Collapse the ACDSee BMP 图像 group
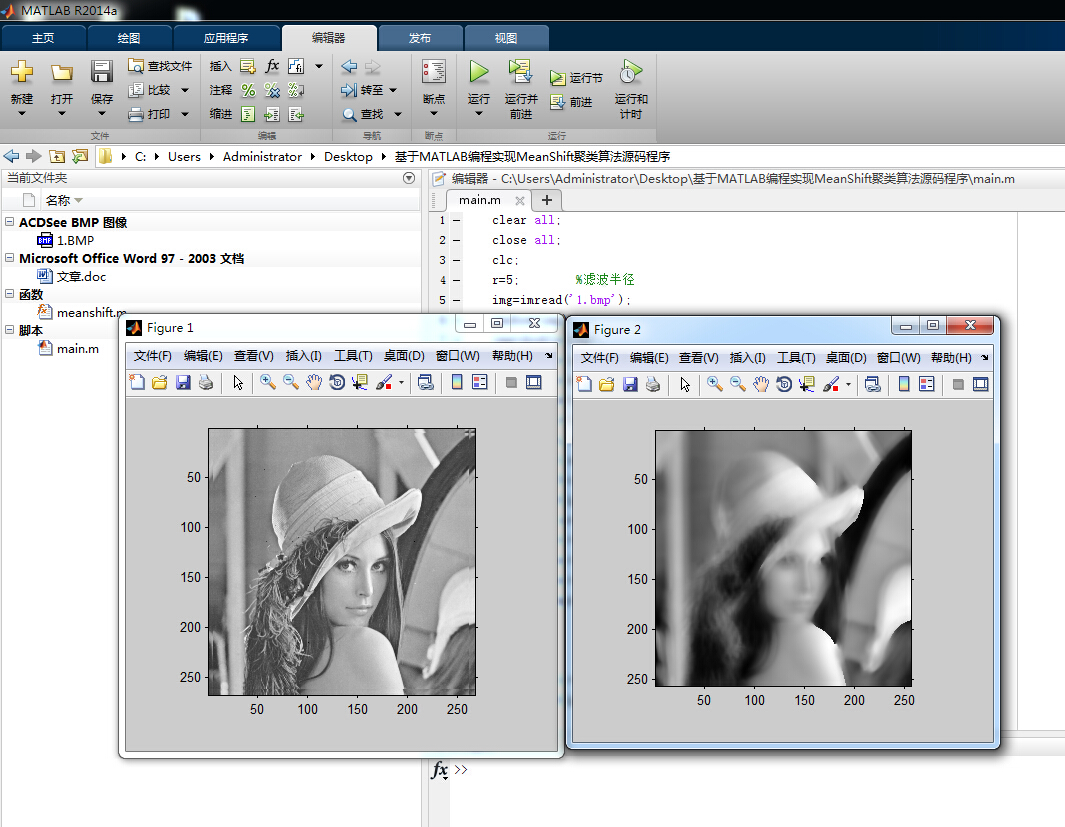The height and width of the screenshot is (827, 1065). click(x=10, y=221)
